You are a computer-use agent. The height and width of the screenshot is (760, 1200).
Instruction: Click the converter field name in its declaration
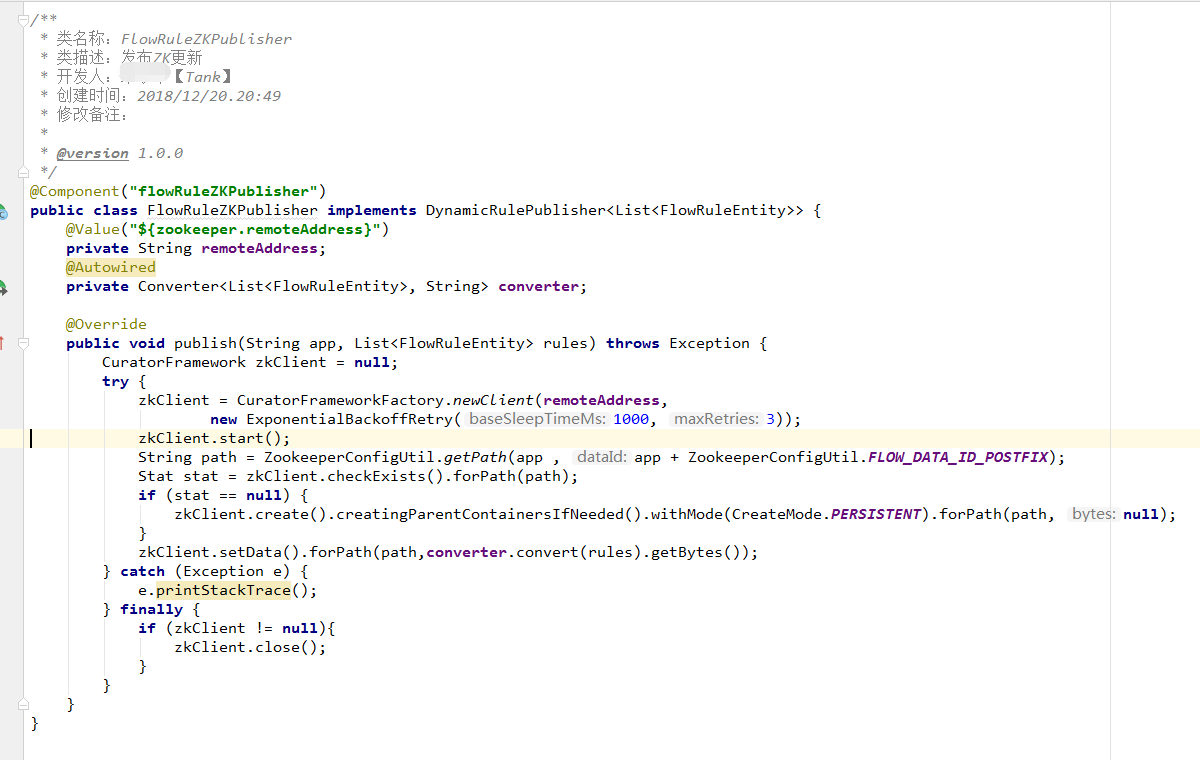pyautogui.click(x=538, y=286)
